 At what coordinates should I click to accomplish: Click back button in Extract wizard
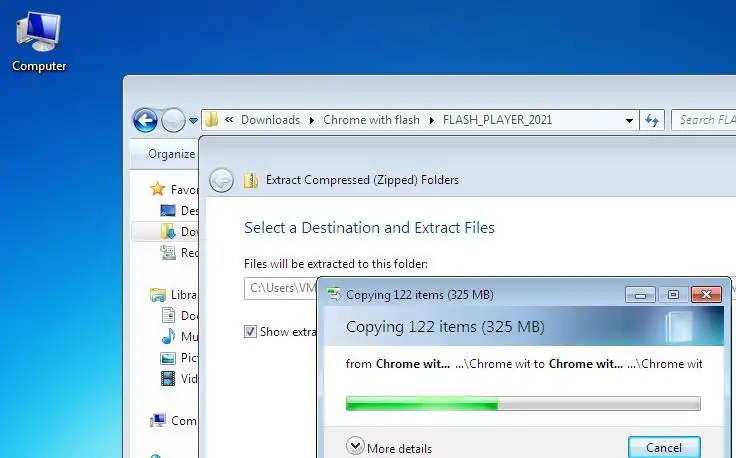click(221, 180)
